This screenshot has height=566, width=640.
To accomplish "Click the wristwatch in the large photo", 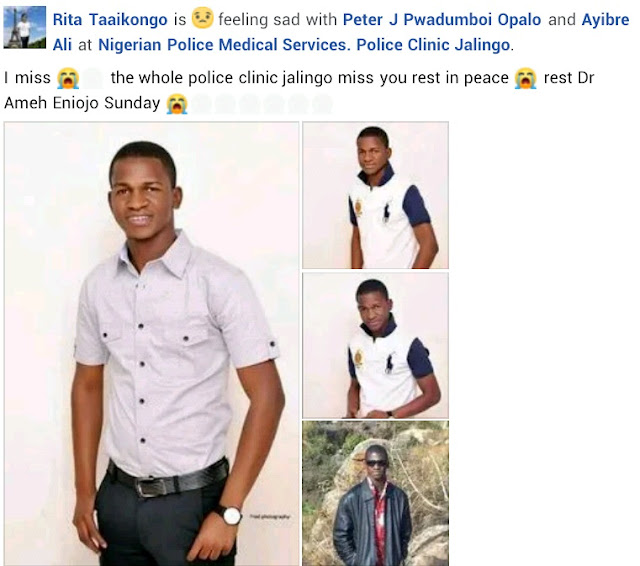I will [x=231, y=515].
